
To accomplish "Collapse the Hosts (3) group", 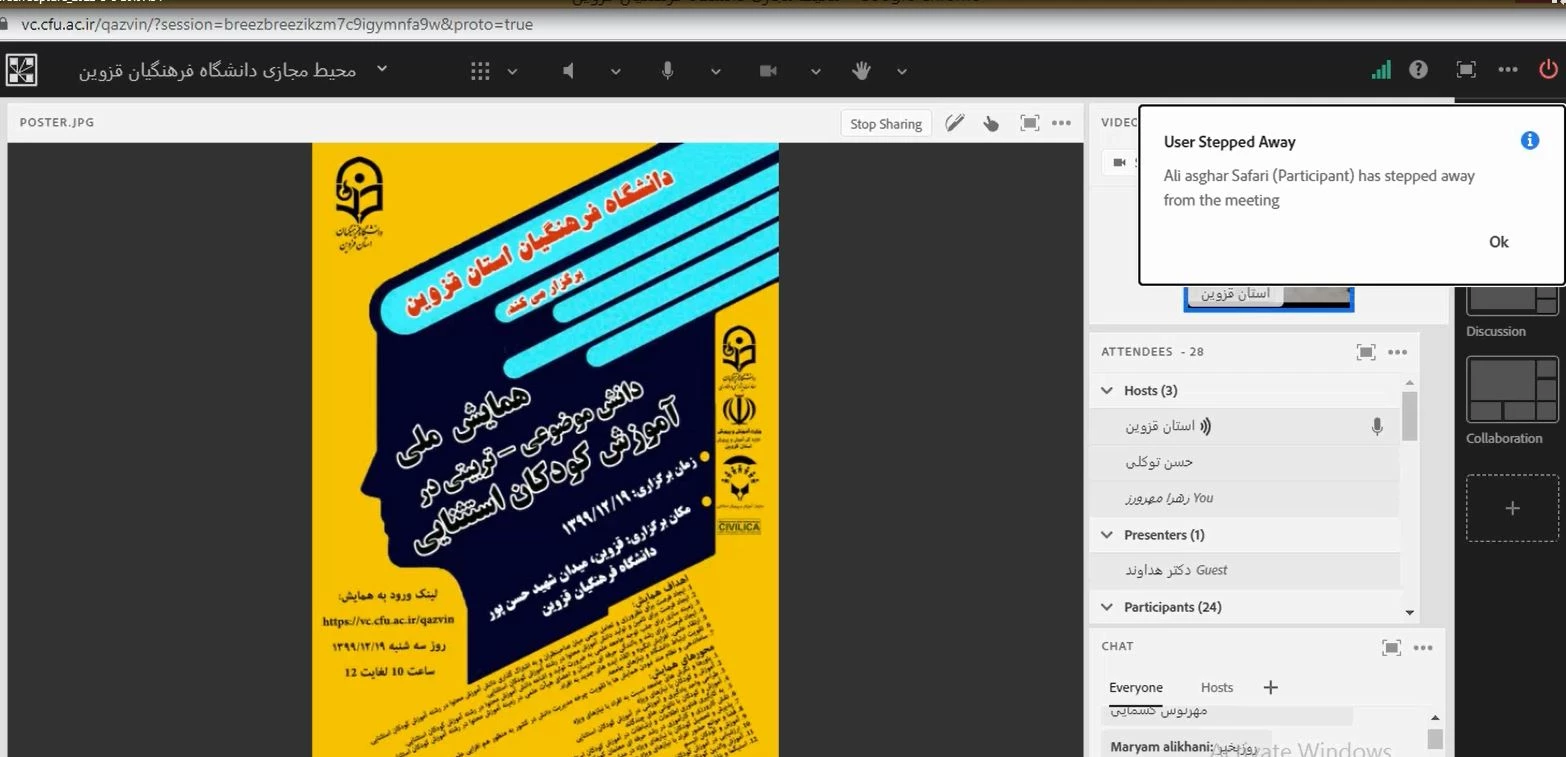I will click(x=1107, y=391).
